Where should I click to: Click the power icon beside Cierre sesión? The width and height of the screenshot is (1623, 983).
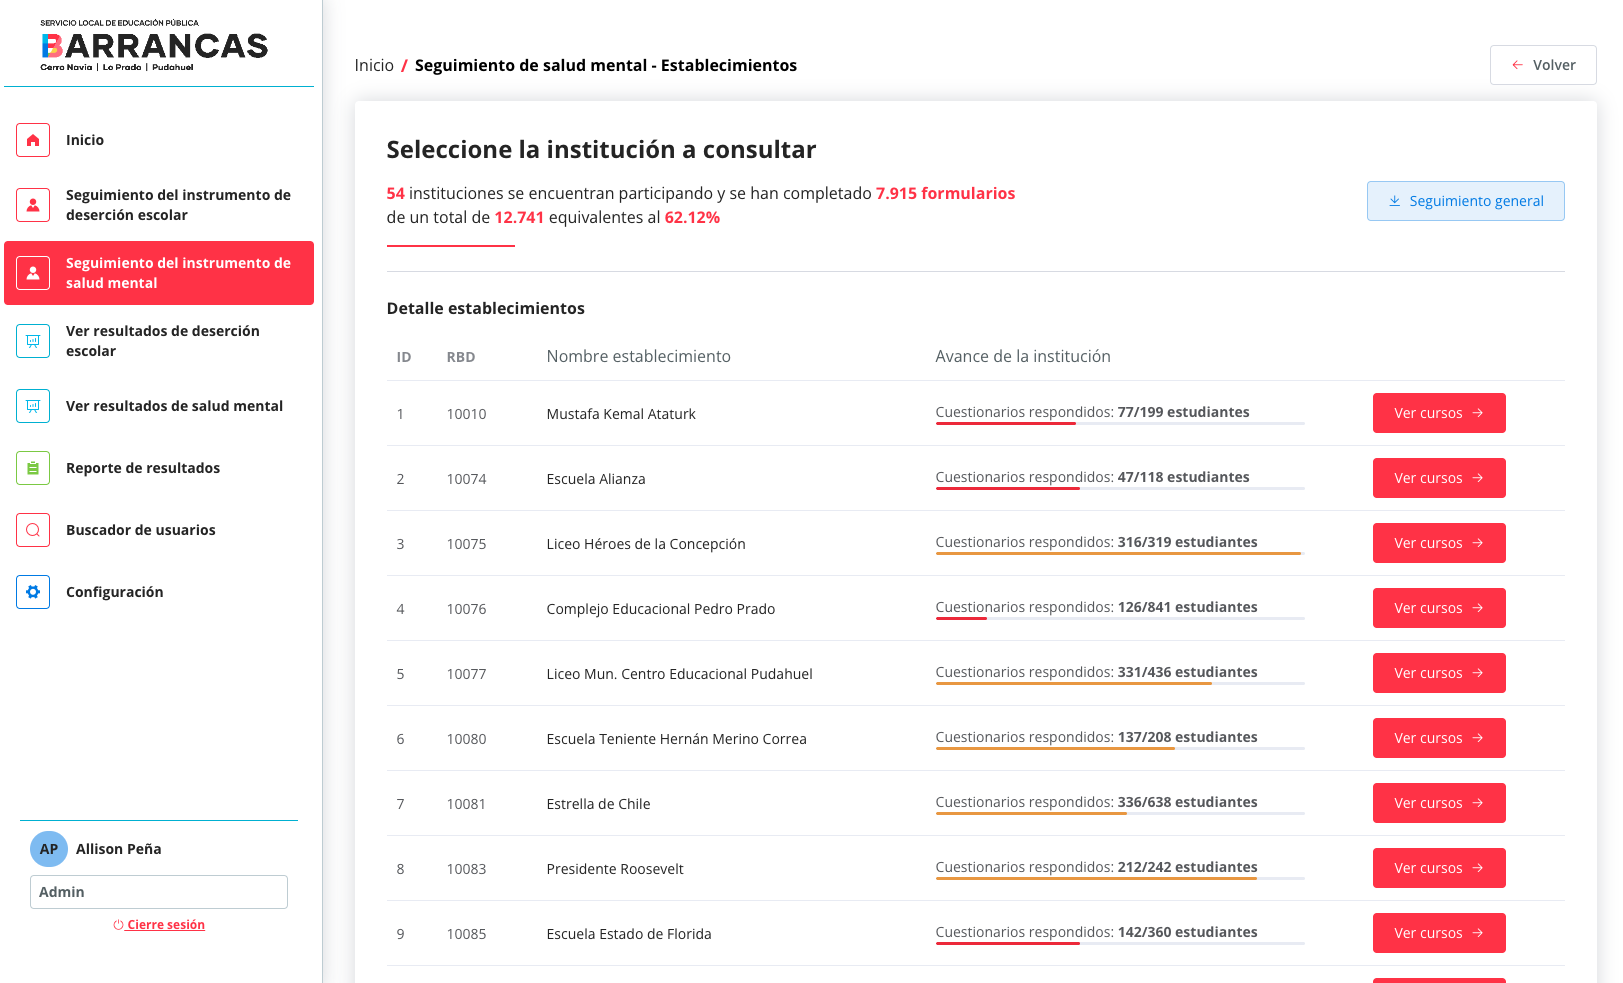click(119, 925)
